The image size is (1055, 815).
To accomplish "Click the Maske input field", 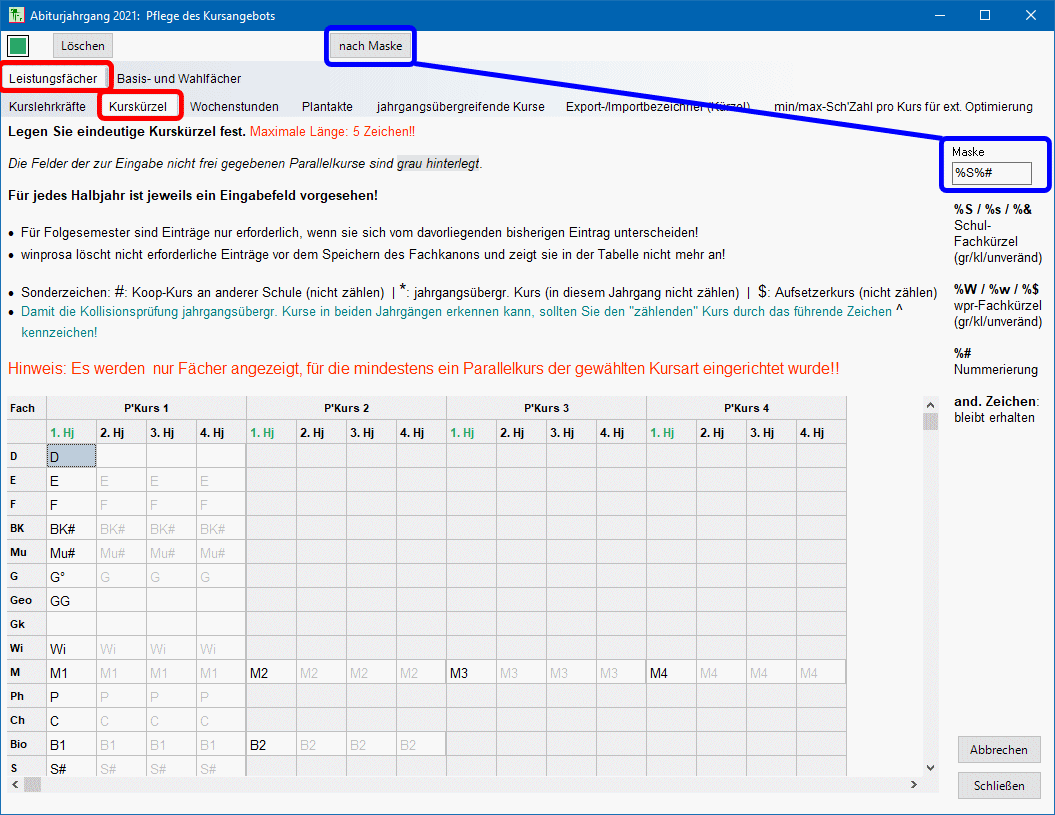I will click(991, 173).
